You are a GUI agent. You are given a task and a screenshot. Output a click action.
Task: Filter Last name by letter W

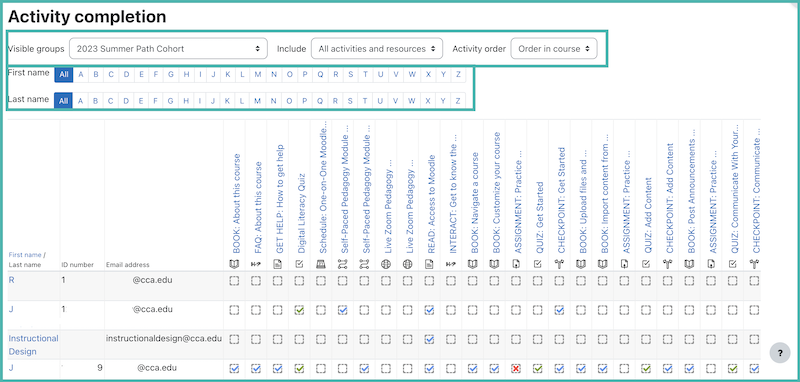412,100
